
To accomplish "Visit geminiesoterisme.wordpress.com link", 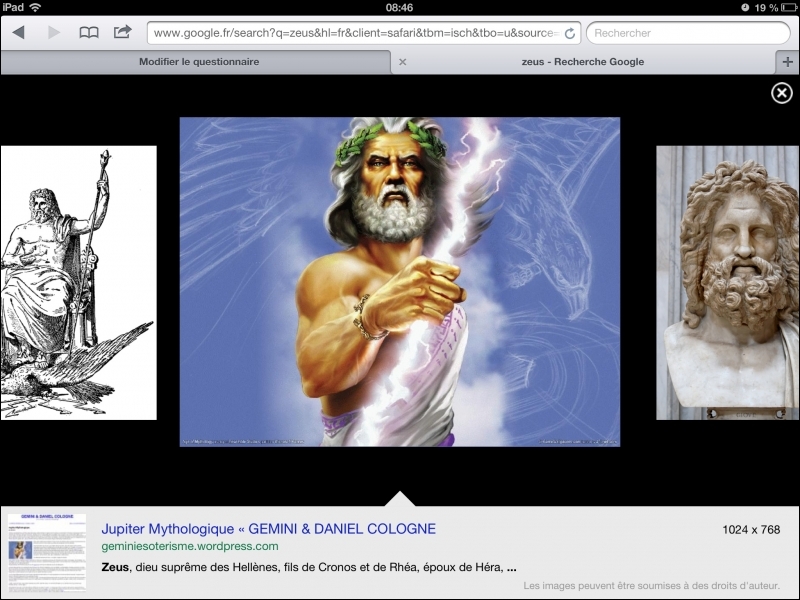I will (189, 546).
